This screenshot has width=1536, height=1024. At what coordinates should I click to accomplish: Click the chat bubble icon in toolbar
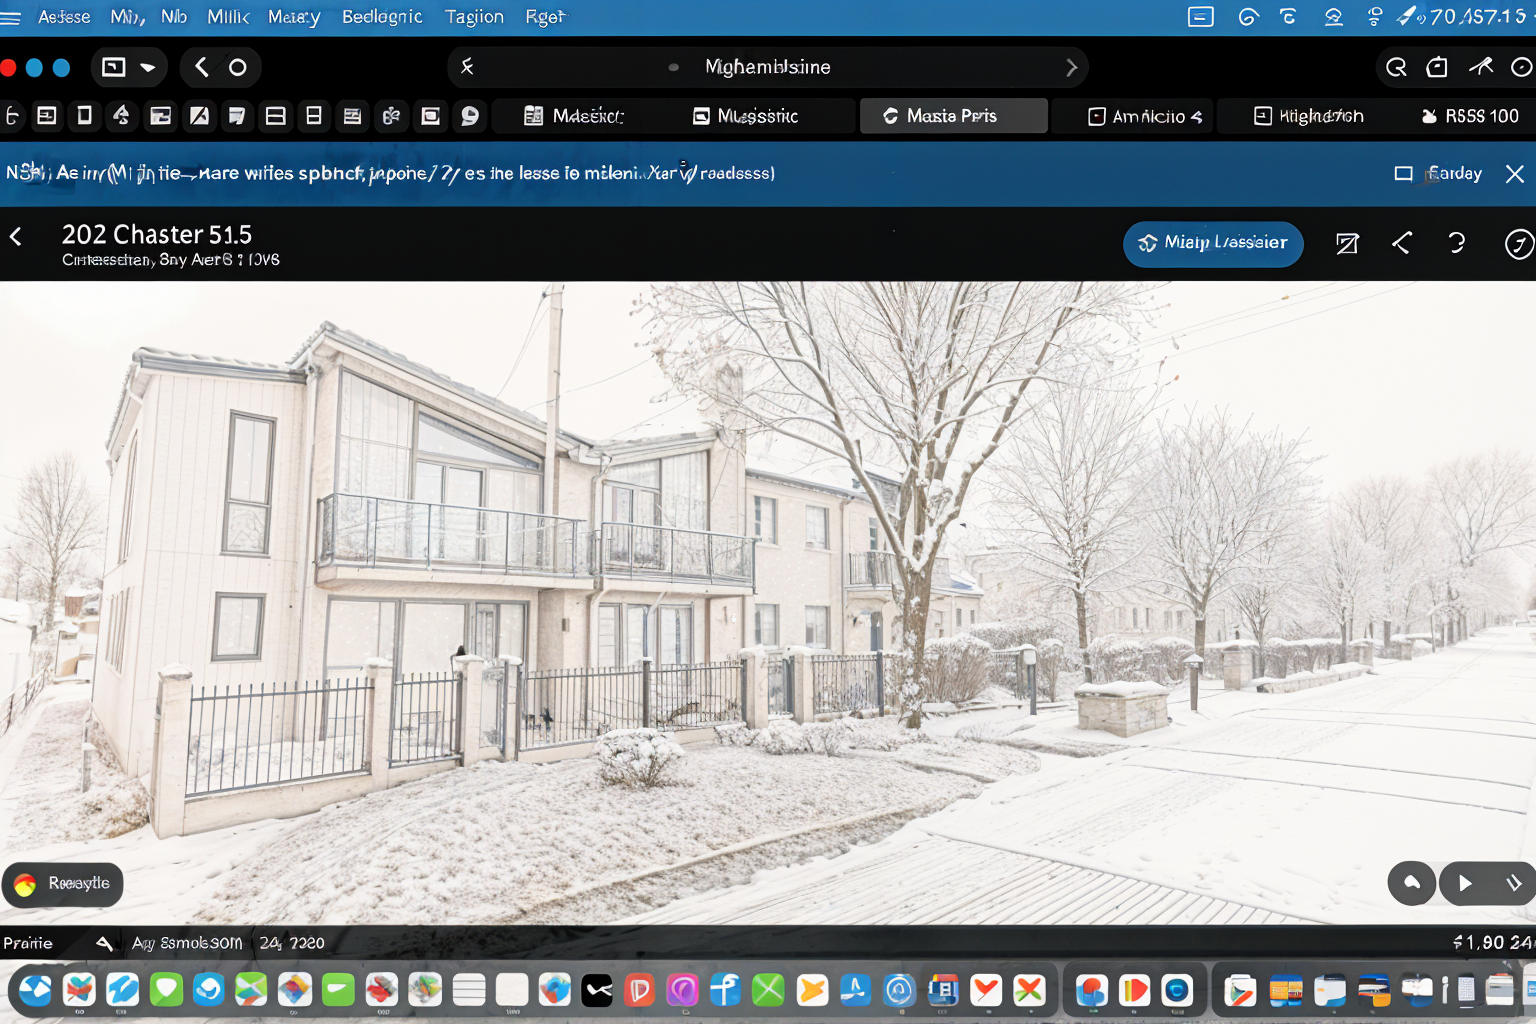click(x=469, y=116)
